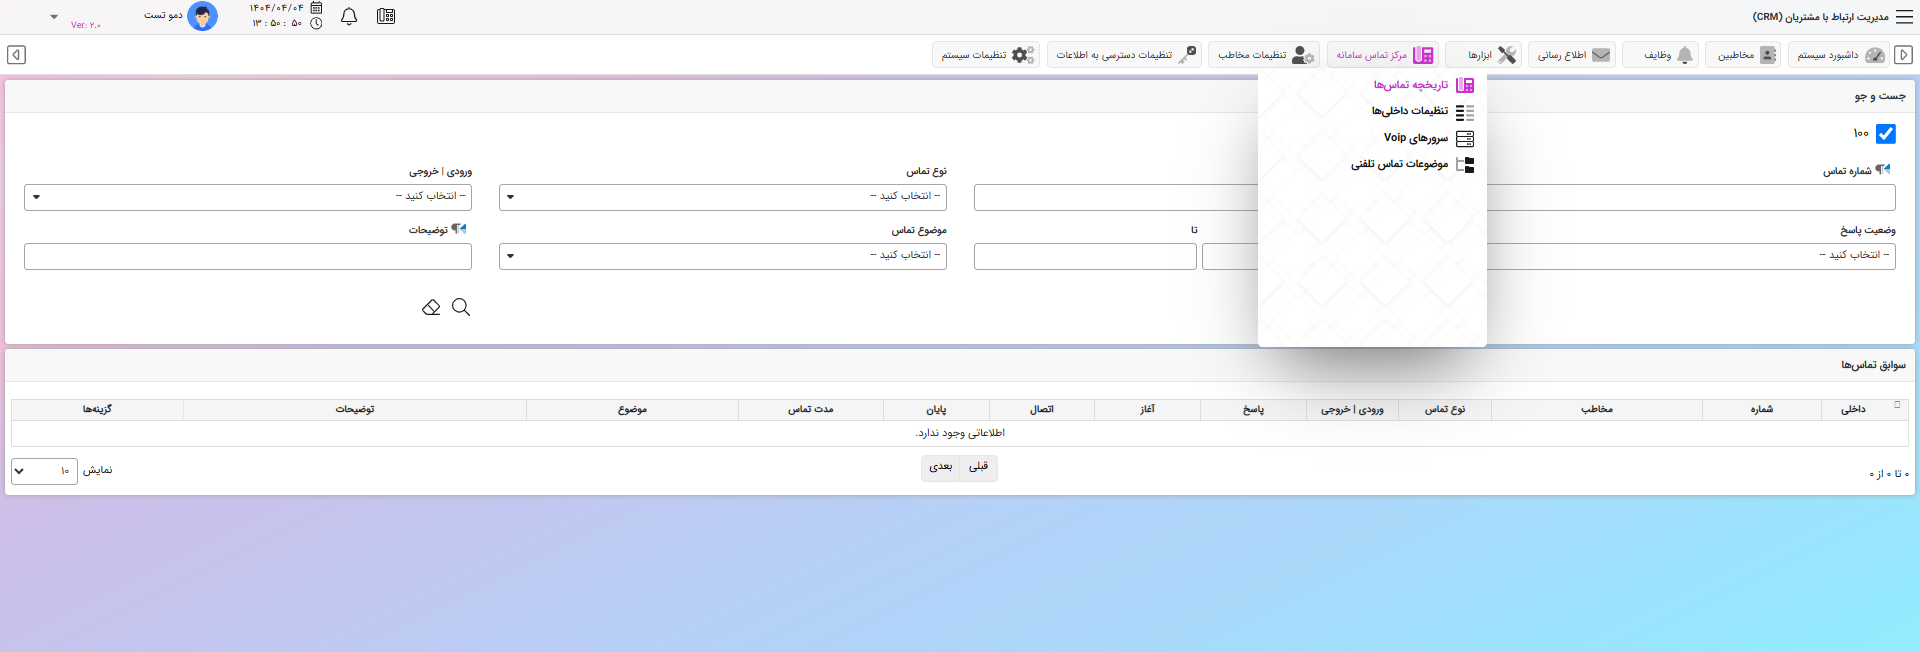Click the user avatar picture
The height and width of the screenshot is (652, 1920).
click(202, 16)
